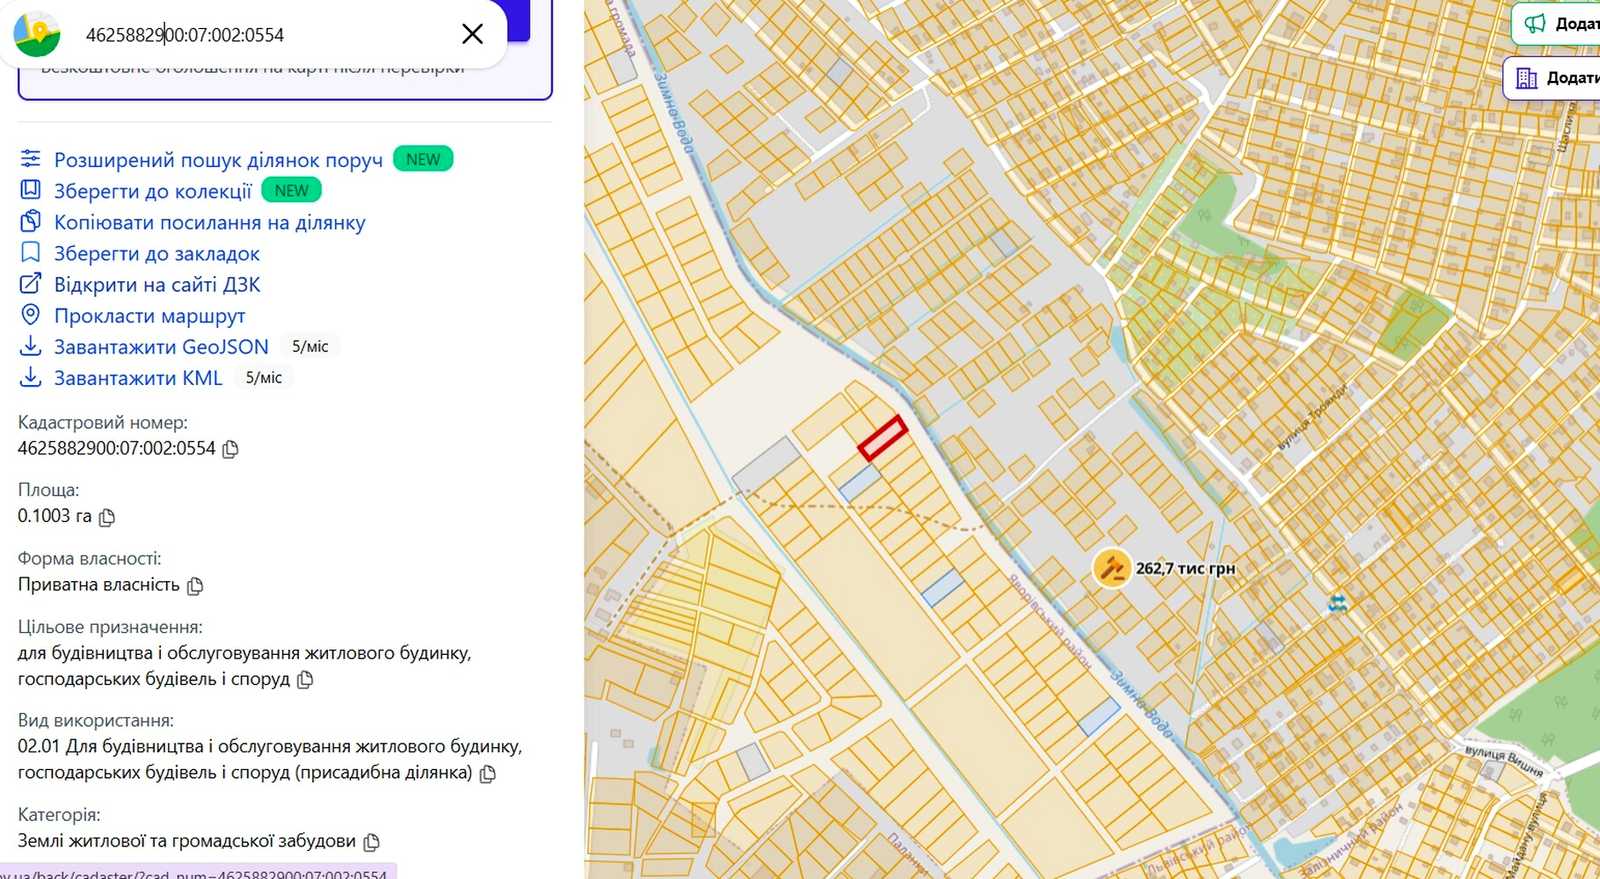Copy the 'Категорія' land category value
The width and height of the screenshot is (1600, 879).
pyautogui.click(x=371, y=842)
